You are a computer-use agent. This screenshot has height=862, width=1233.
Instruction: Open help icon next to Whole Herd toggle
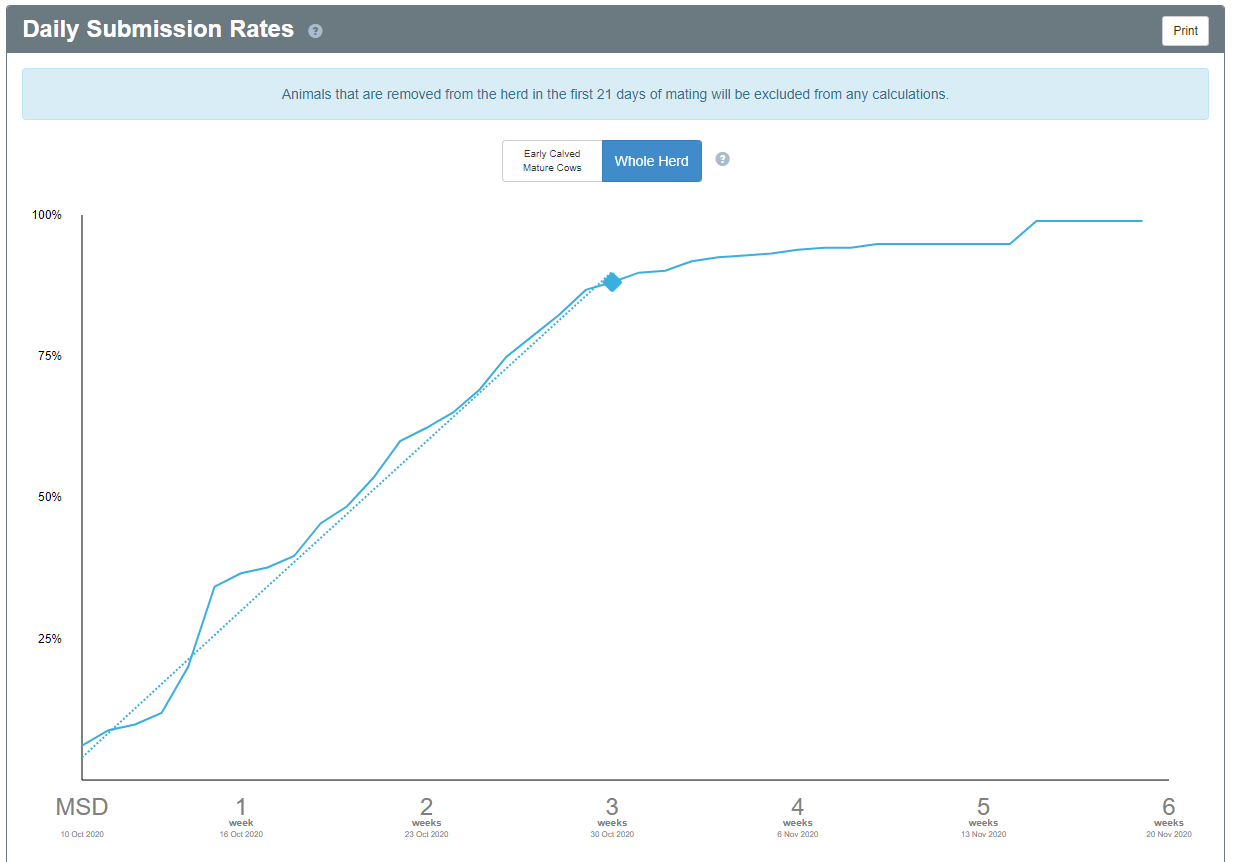point(723,159)
